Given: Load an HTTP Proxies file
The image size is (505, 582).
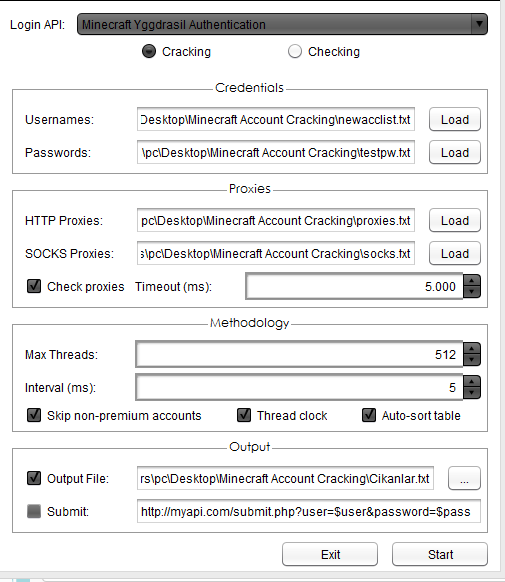Looking at the screenshot, I should click(455, 220).
